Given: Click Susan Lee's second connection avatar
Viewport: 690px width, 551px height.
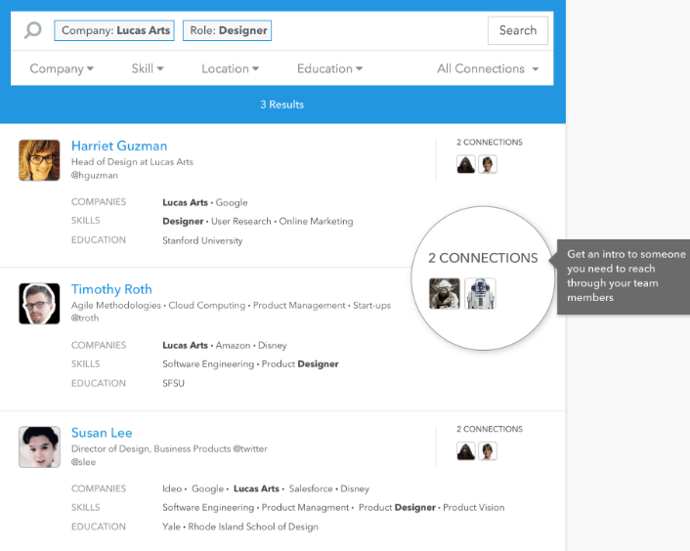Looking at the screenshot, I should [x=487, y=451].
